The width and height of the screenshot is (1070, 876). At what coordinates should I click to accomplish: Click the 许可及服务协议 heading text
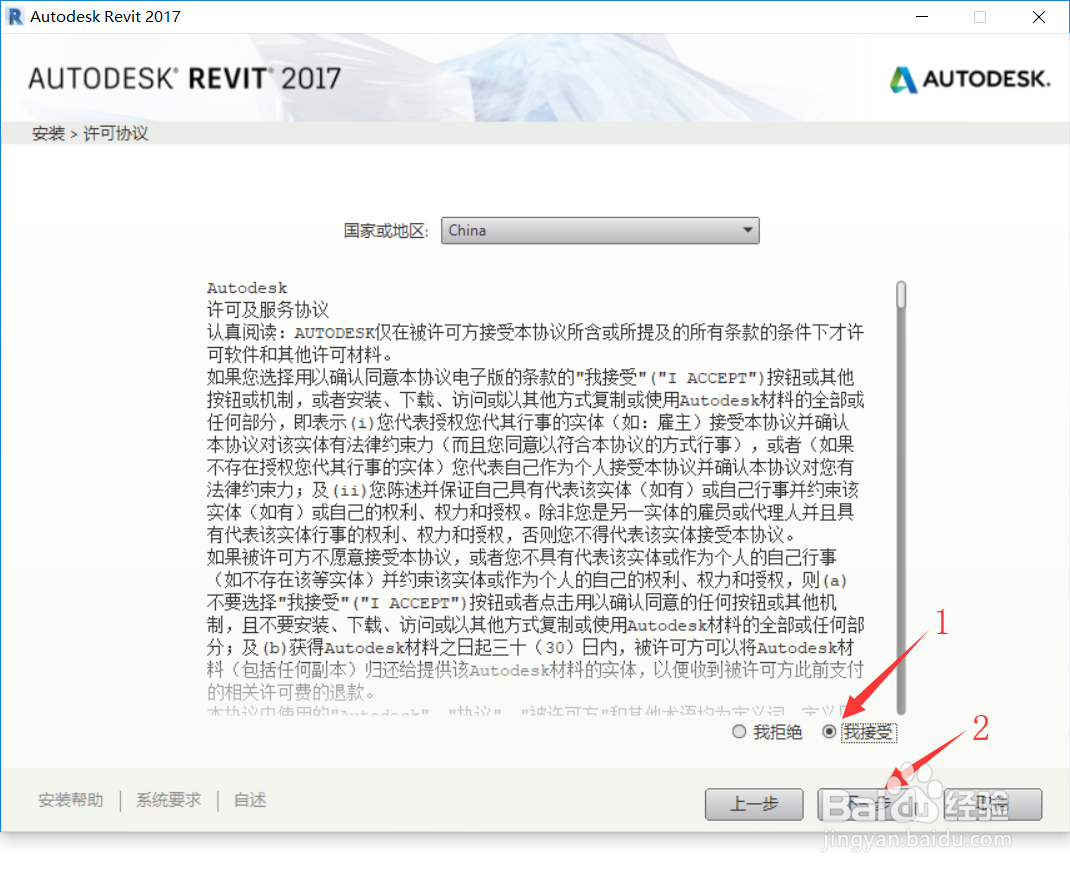tap(268, 310)
